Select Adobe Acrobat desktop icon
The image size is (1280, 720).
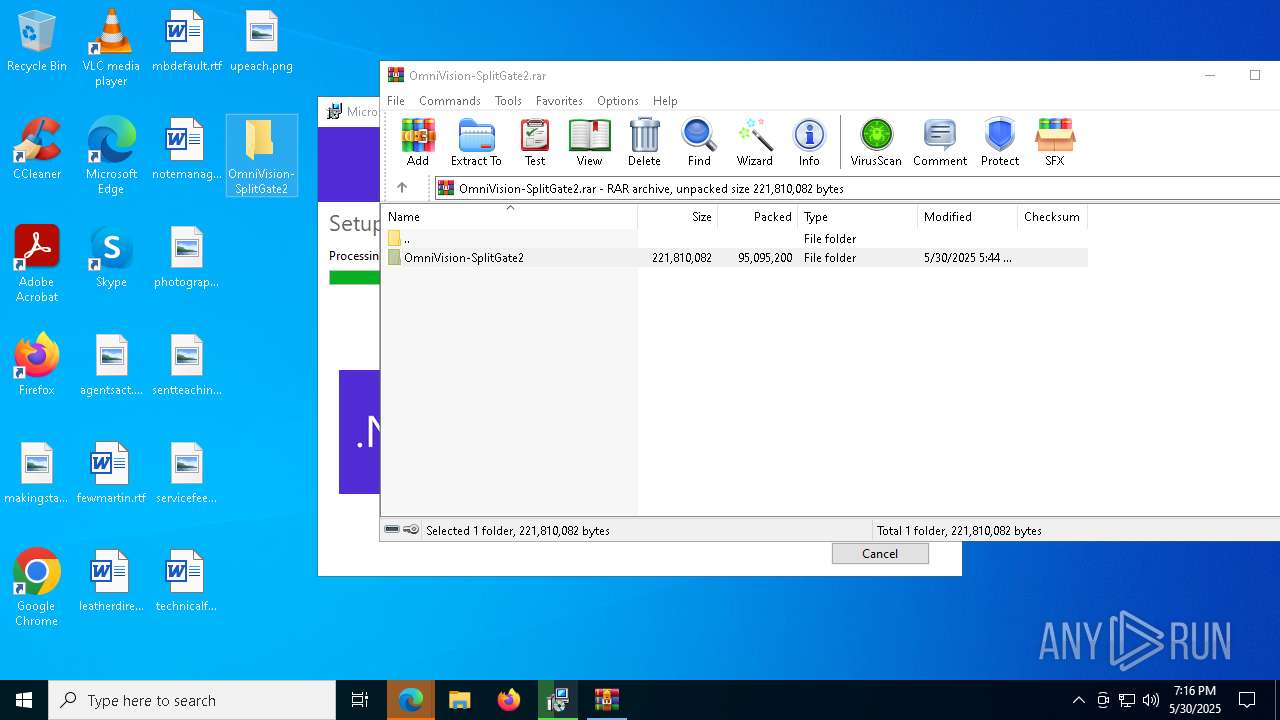(x=36, y=264)
